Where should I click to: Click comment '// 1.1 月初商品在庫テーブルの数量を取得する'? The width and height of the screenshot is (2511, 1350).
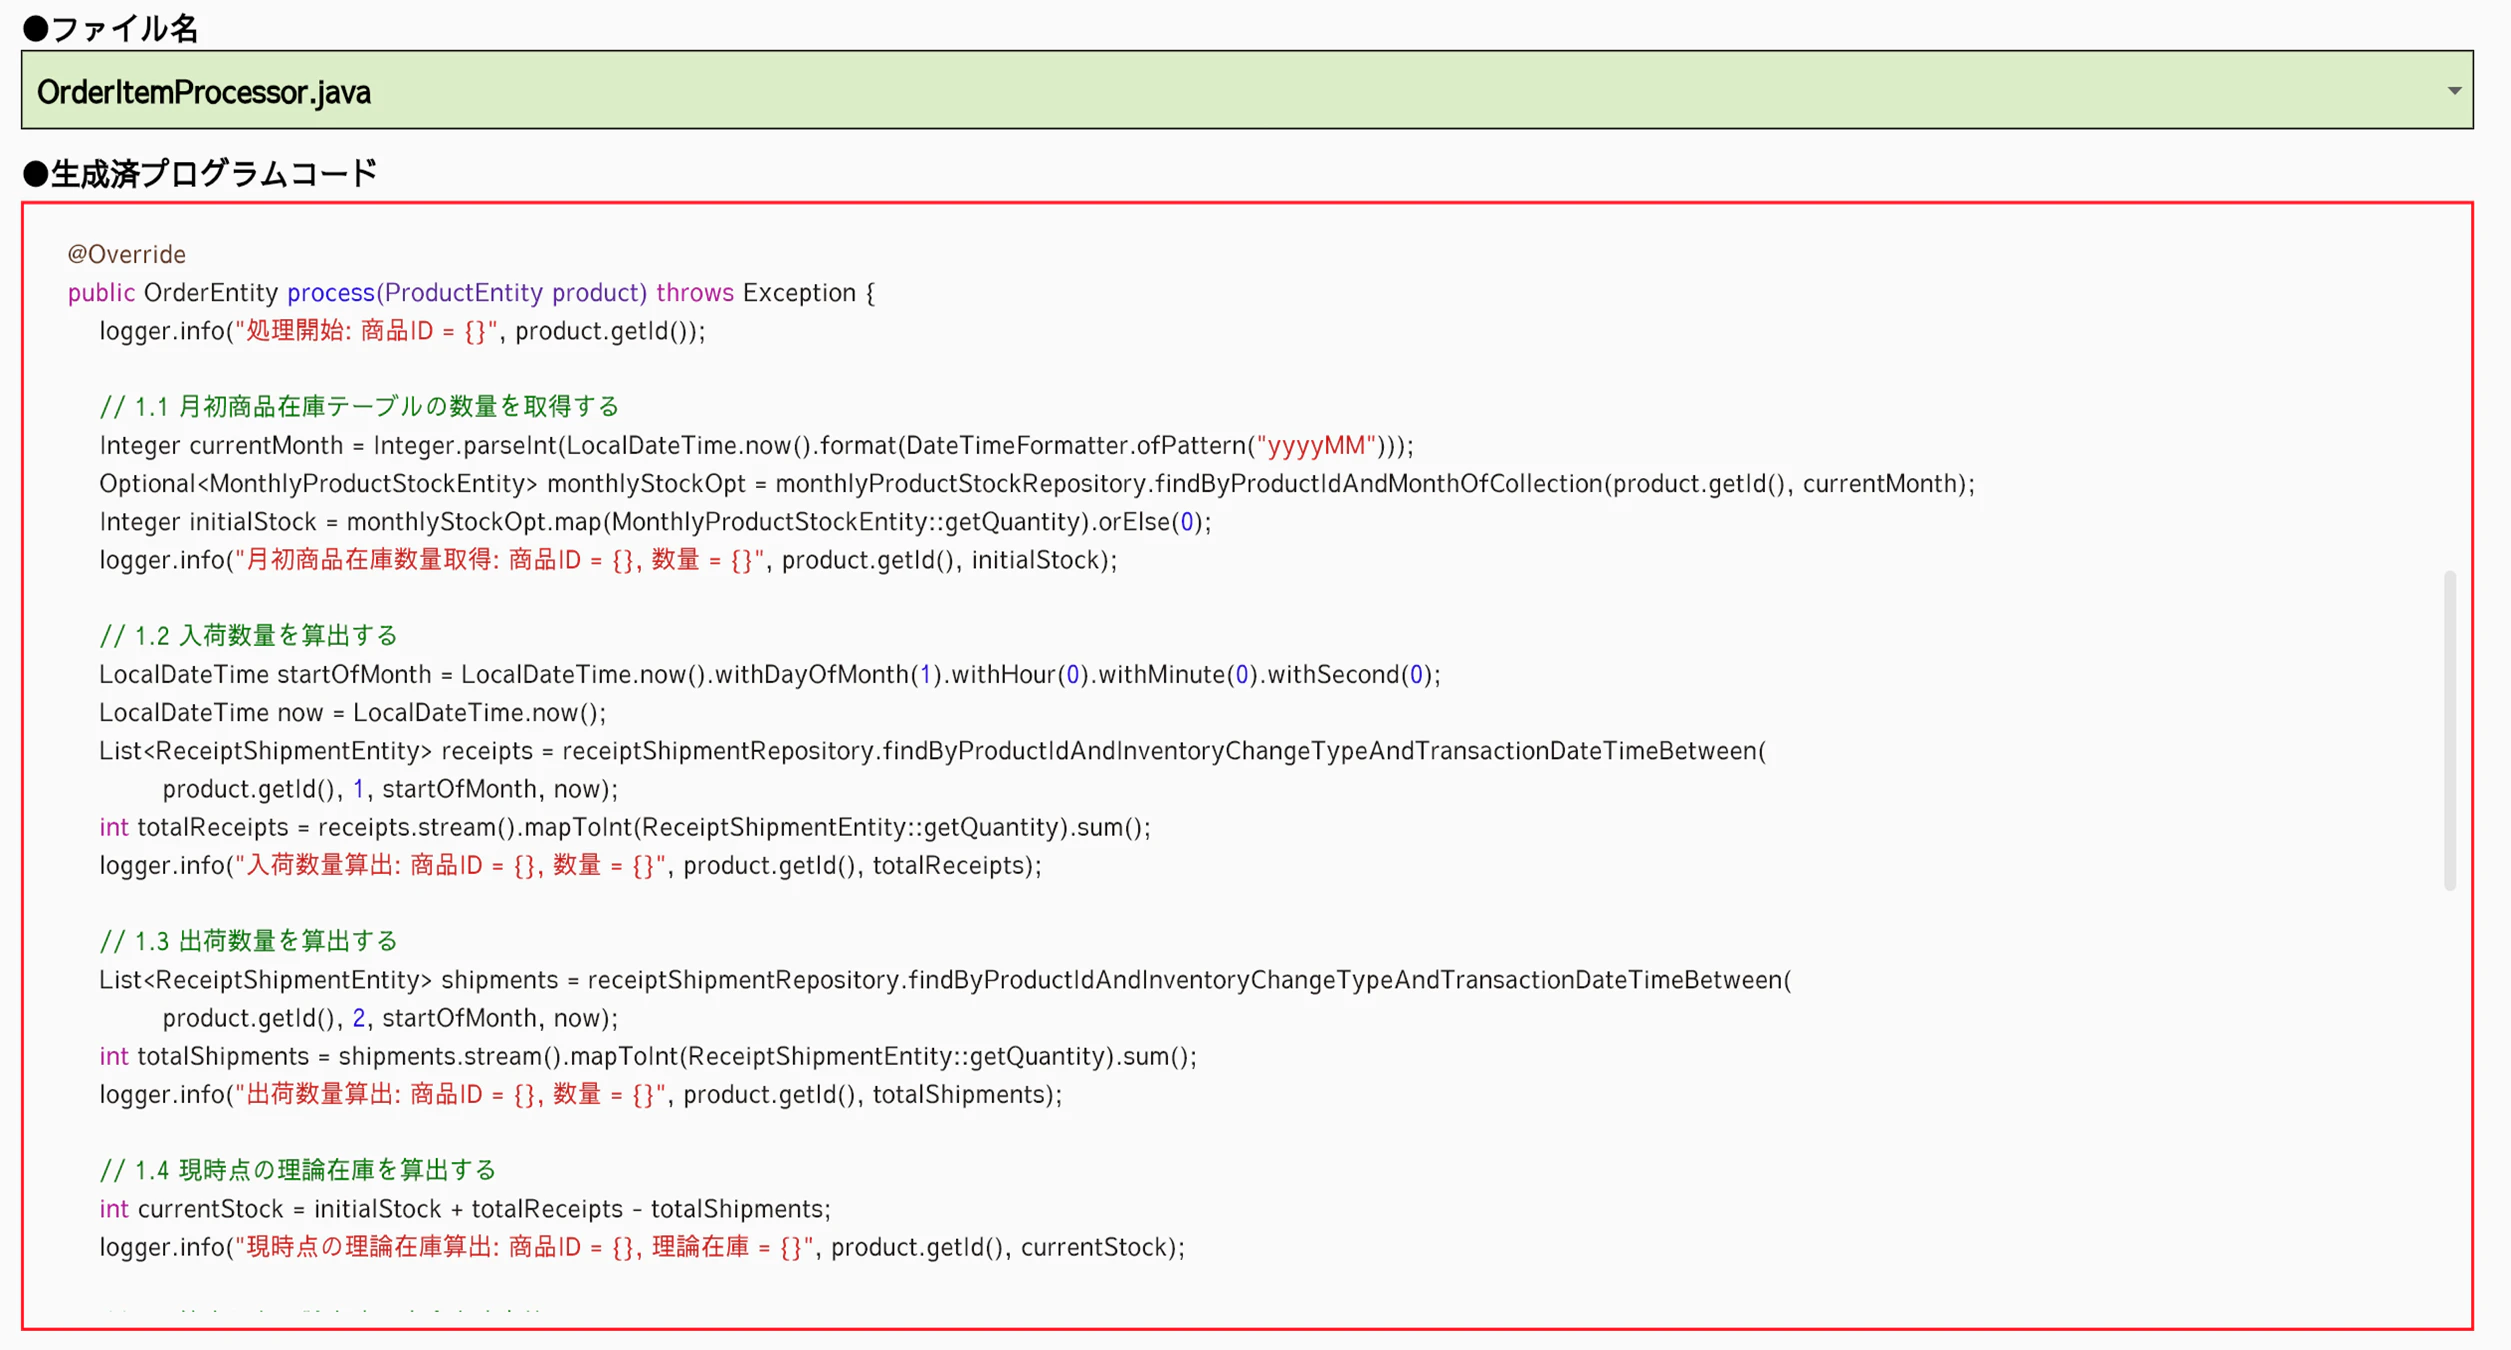click(x=359, y=406)
